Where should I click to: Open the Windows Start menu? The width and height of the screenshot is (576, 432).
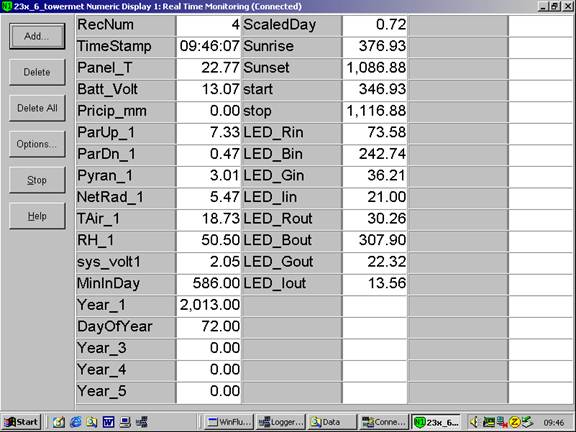pyautogui.click(x=21, y=422)
